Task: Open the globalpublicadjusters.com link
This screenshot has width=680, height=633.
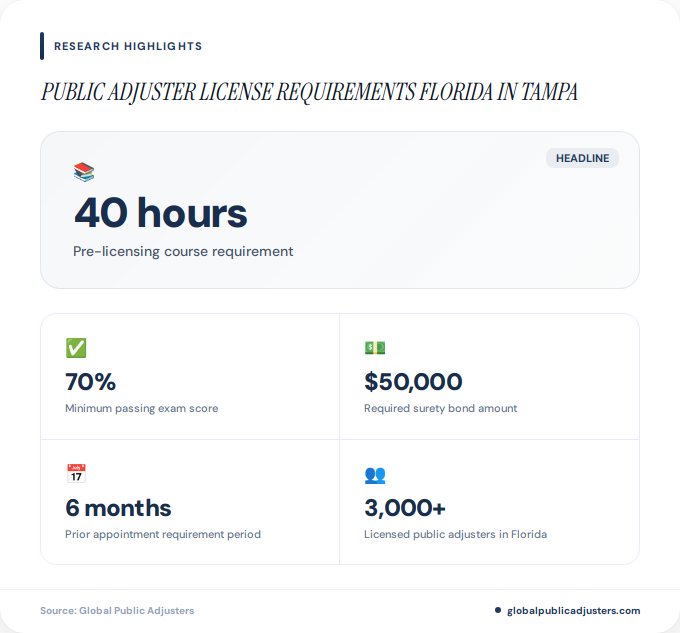Action: [573, 610]
